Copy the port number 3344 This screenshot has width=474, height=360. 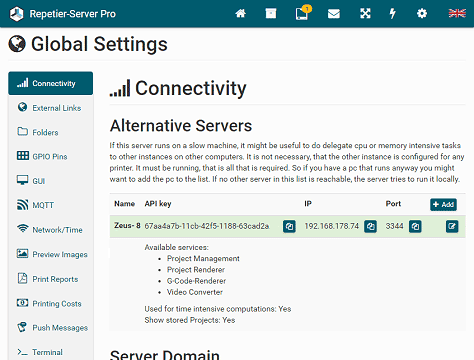click(415, 227)
